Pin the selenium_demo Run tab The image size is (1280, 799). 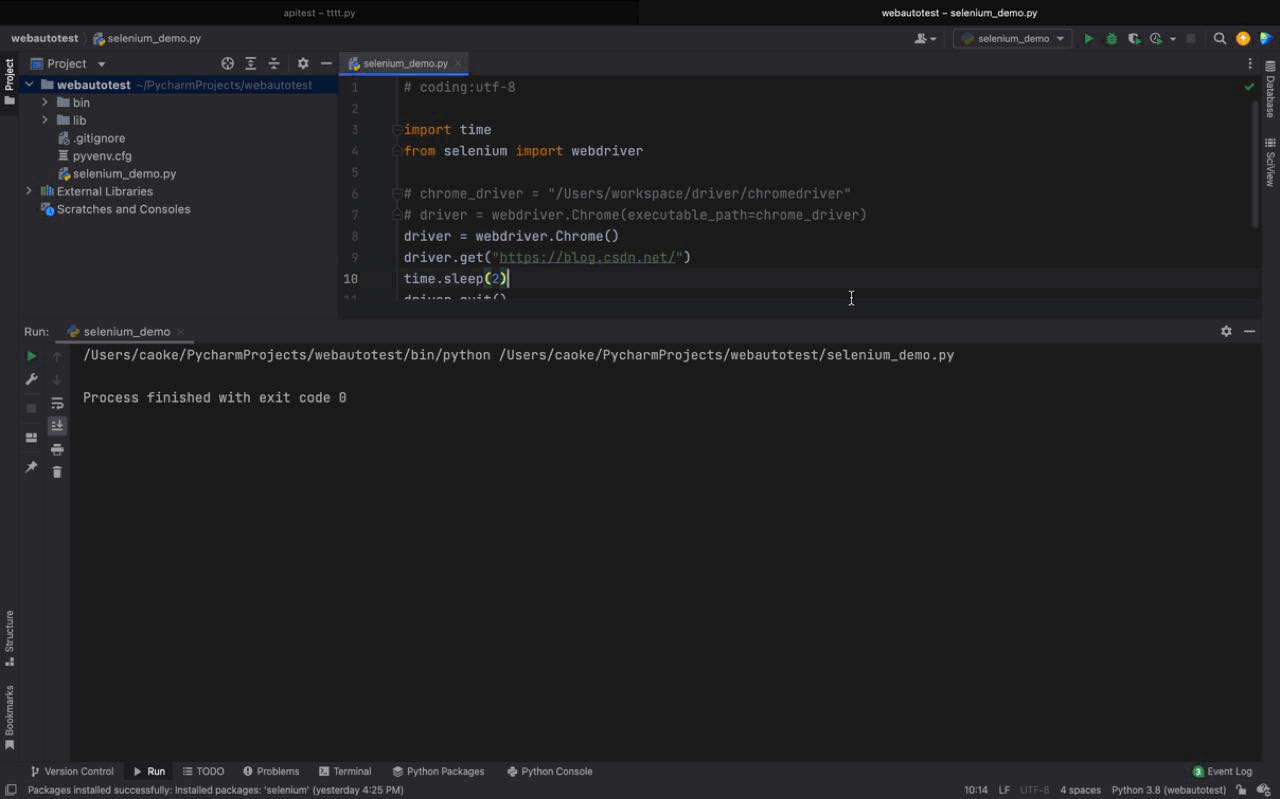[31, 466]
